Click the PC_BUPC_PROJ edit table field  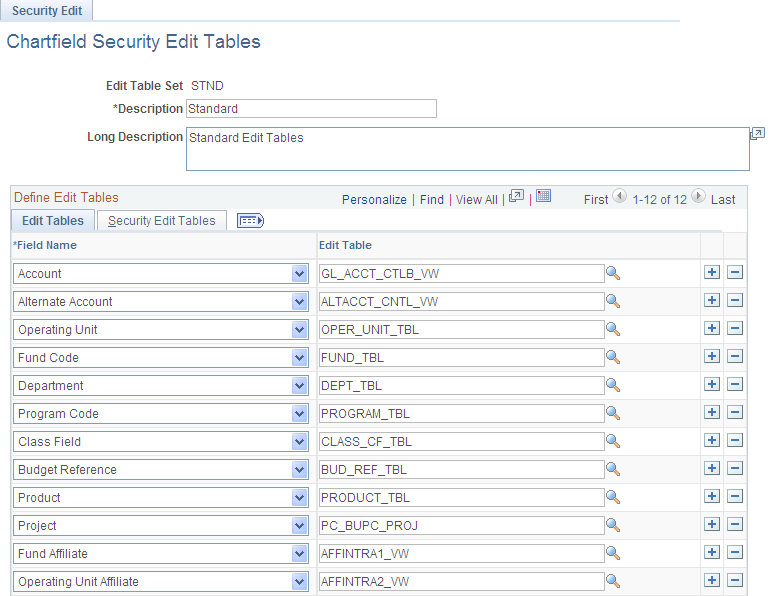point(462,526)
